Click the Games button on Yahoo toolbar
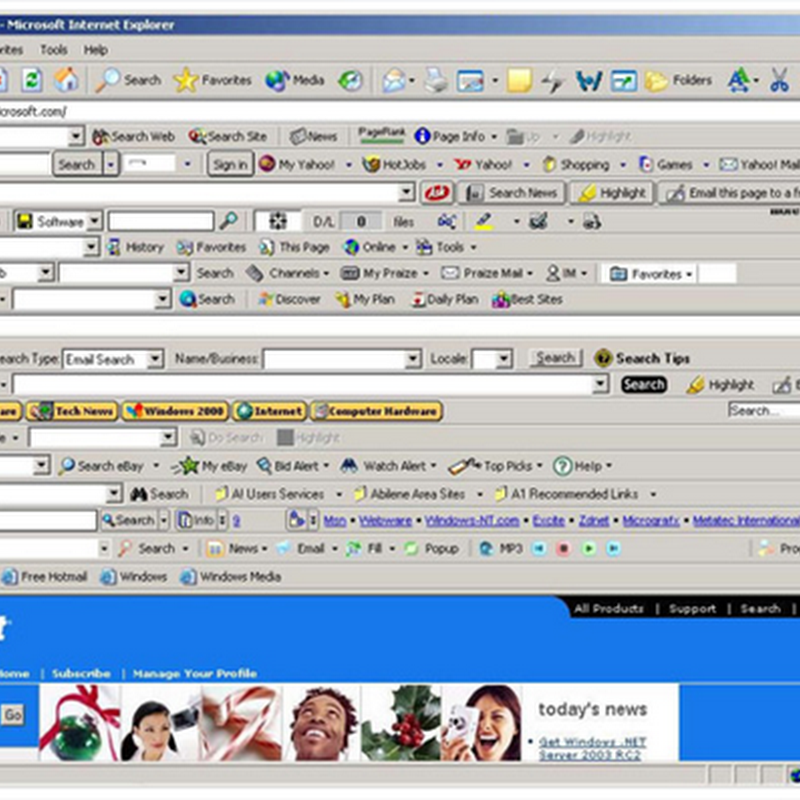The image size is (800, 800). (x=666, y=164)
